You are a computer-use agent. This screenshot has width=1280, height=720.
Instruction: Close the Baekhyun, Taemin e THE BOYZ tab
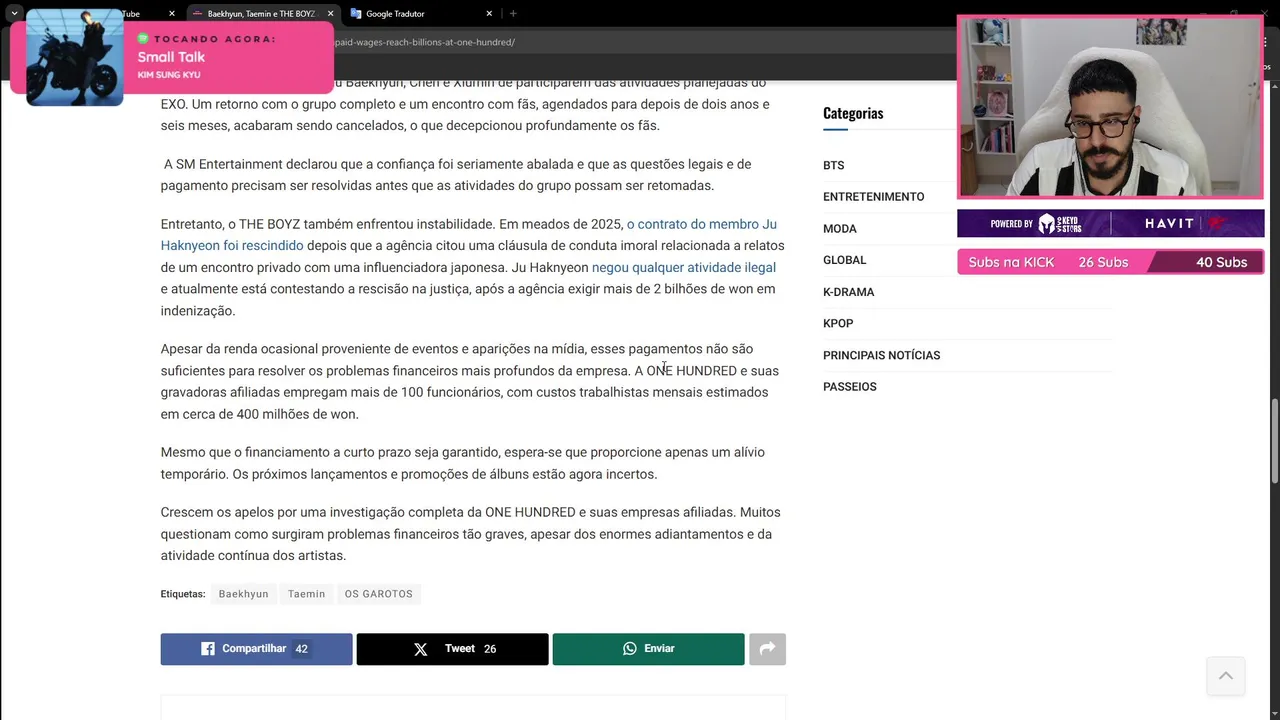click(x=330, y=14)
